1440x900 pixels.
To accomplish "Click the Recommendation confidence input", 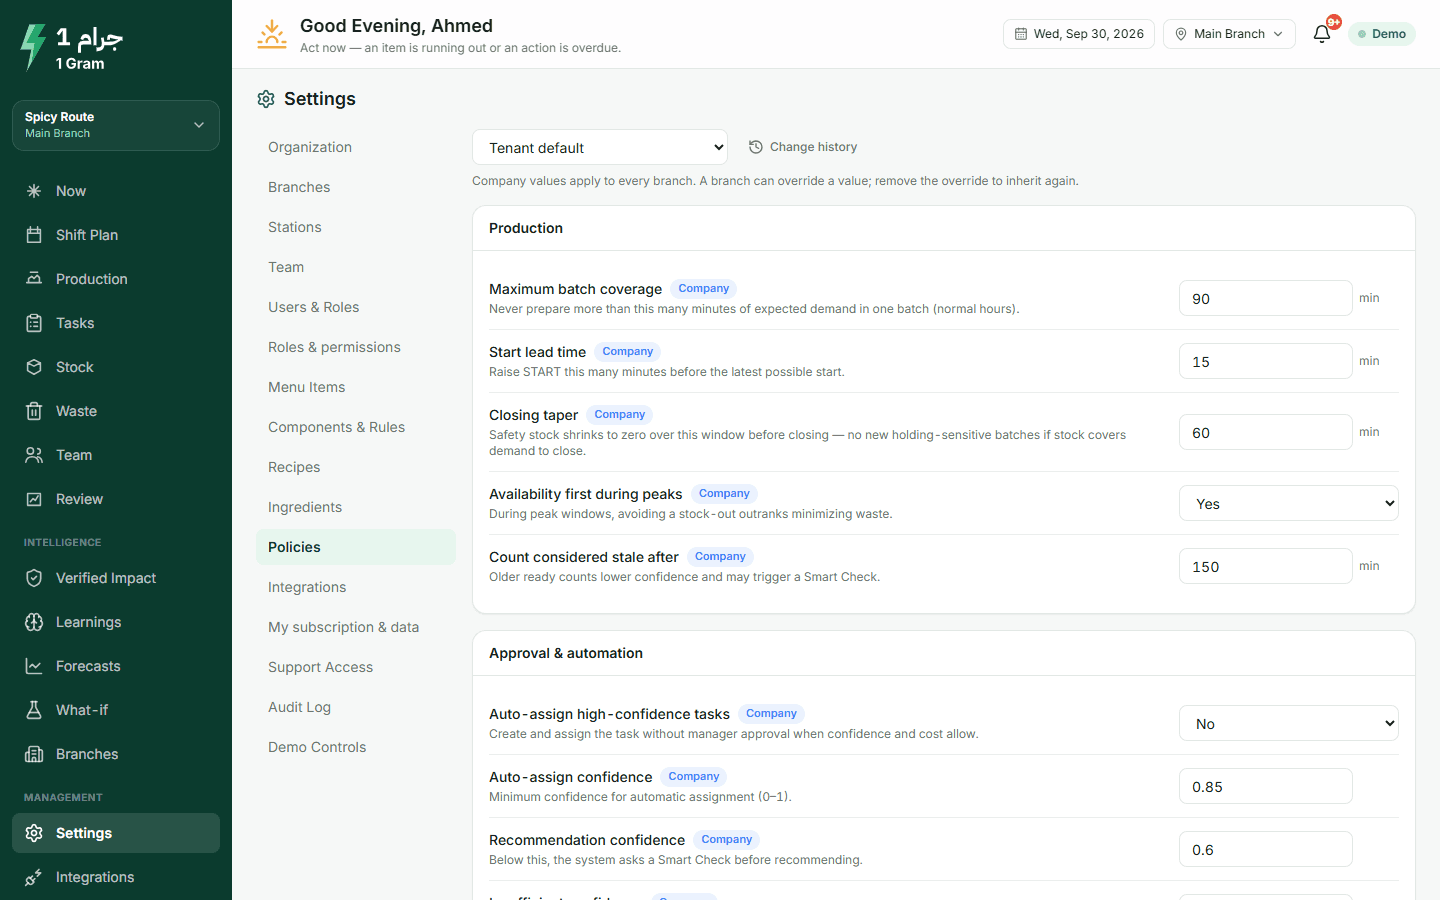I will click(1266, 849).
